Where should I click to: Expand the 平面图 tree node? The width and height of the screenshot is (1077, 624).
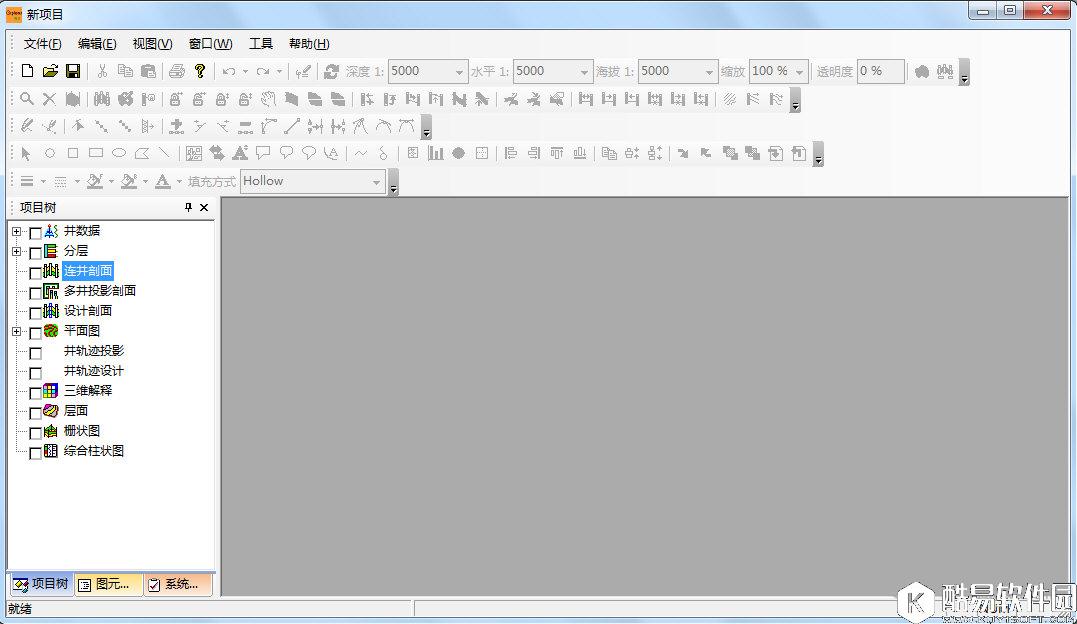click(x=14, y=331)
